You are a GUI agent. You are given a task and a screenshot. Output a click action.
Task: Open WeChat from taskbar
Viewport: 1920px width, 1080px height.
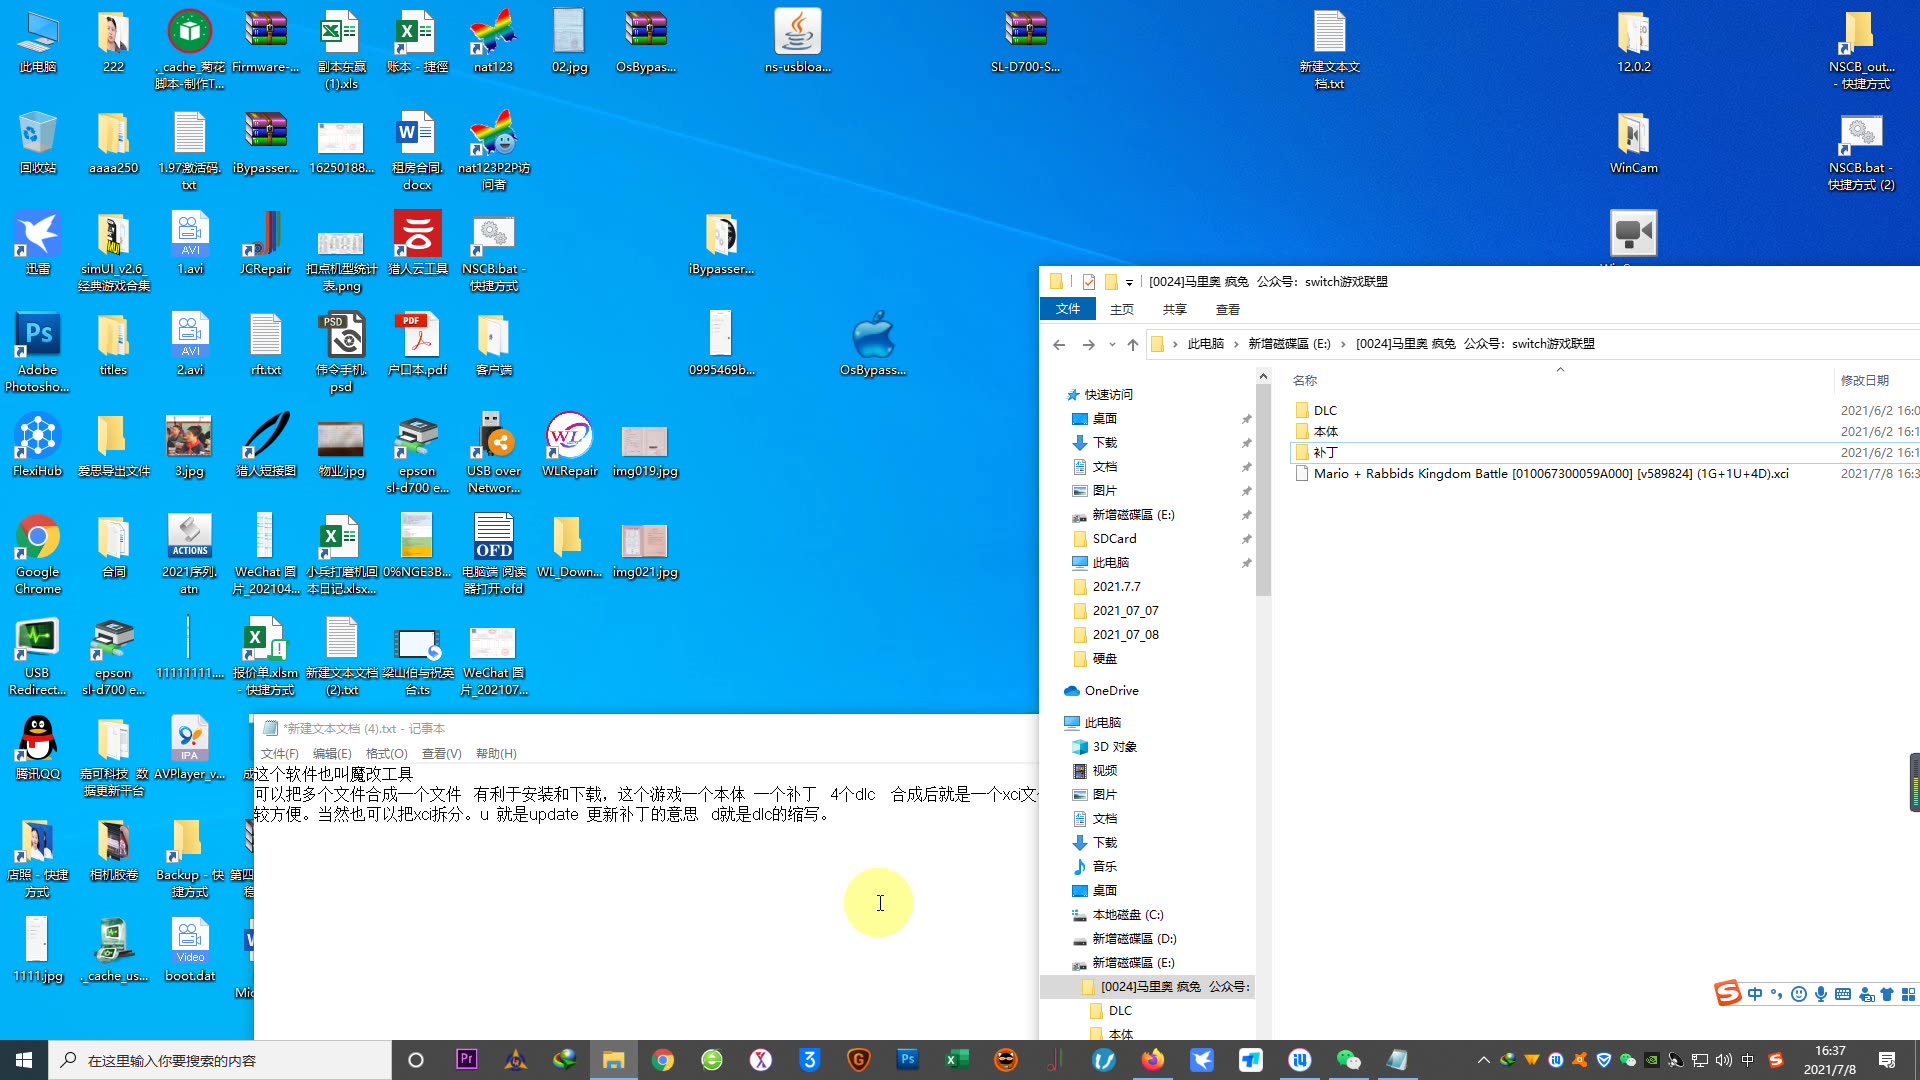(x=1349, y=1060)
